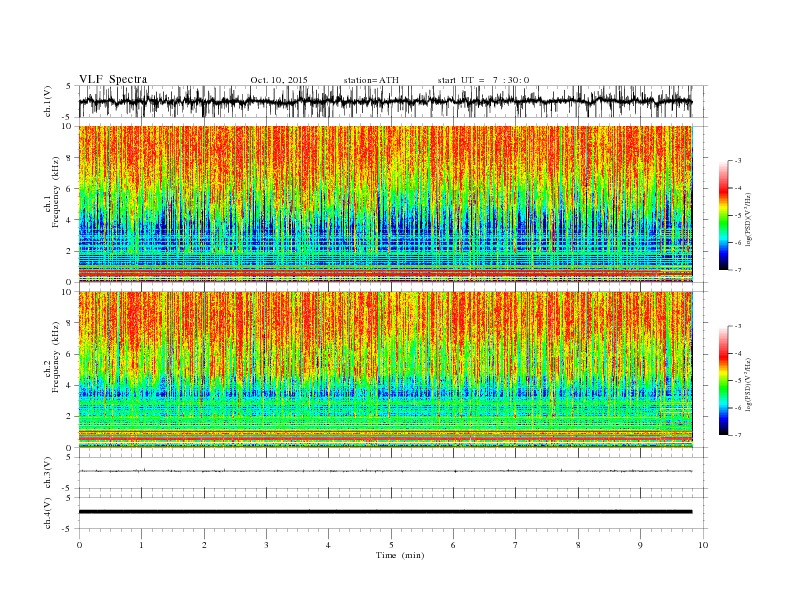
Task: Click the thick ch.4 voltage trace
Action: [385, 512]
